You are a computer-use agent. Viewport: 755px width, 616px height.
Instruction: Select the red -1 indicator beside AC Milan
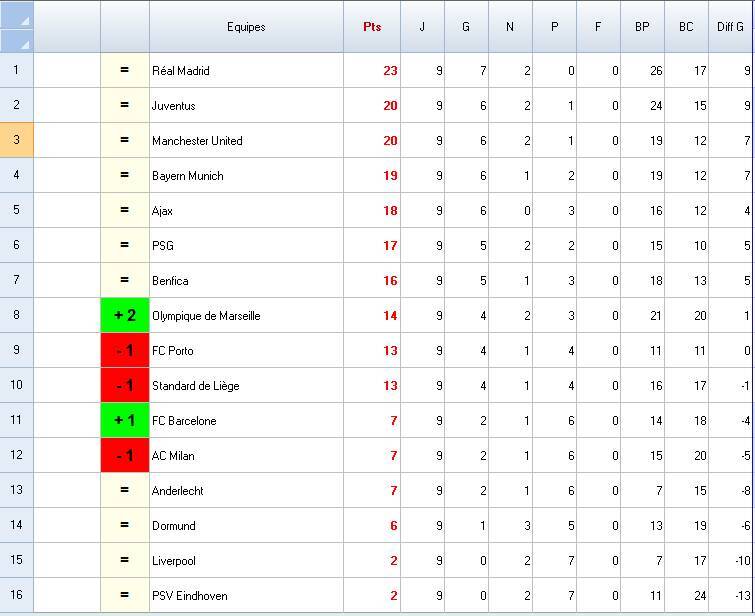pyautogui.click(x=125, y=456)
